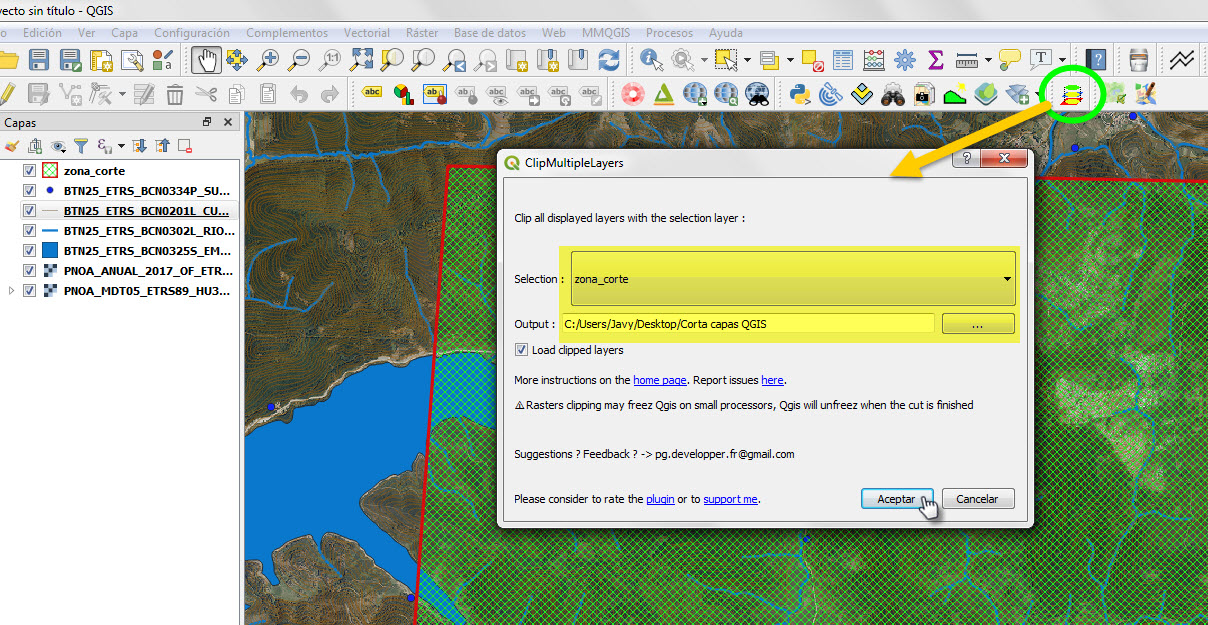The height and width of the screenshot is (625, 1208).
Task: Hide the zona_corte layer
Action: pos(29,170)
